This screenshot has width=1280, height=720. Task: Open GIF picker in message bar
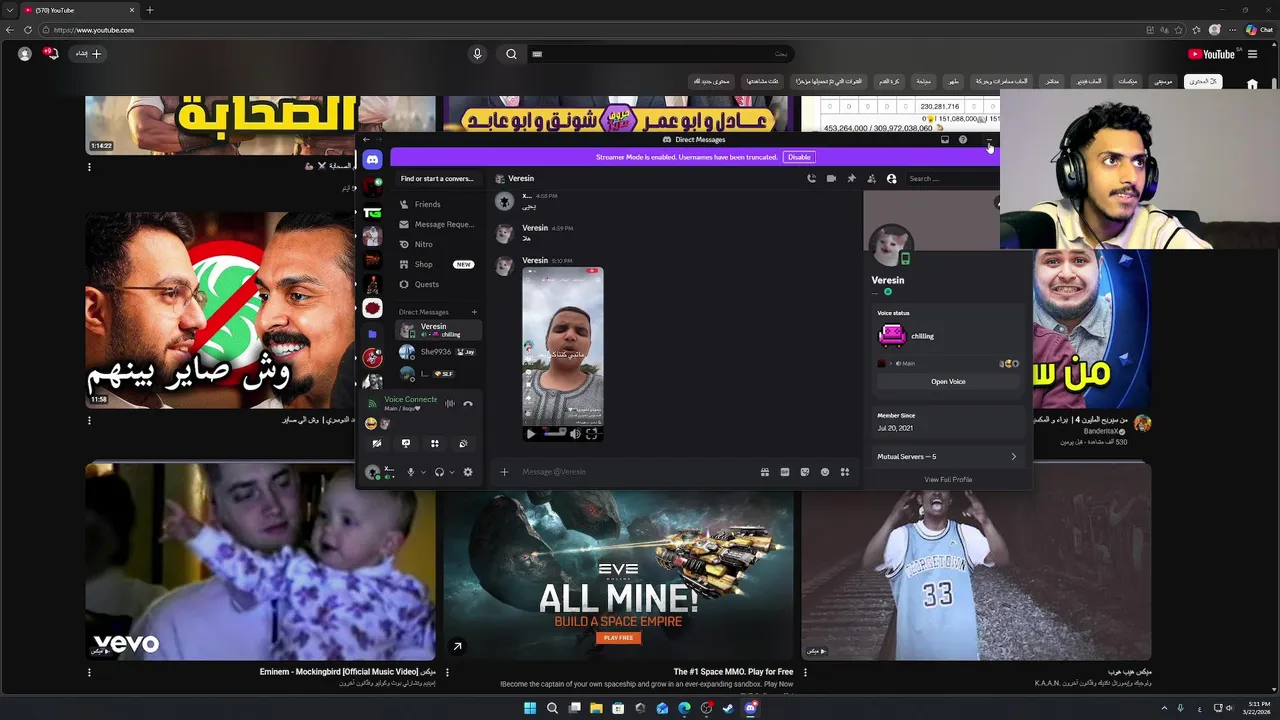[x=785, y=472]
